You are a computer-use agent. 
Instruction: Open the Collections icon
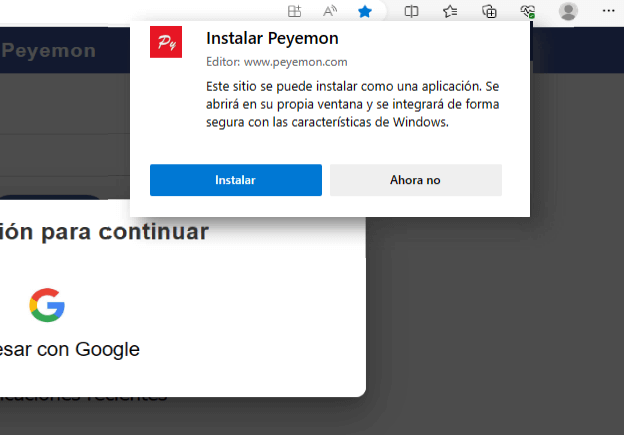489,11
